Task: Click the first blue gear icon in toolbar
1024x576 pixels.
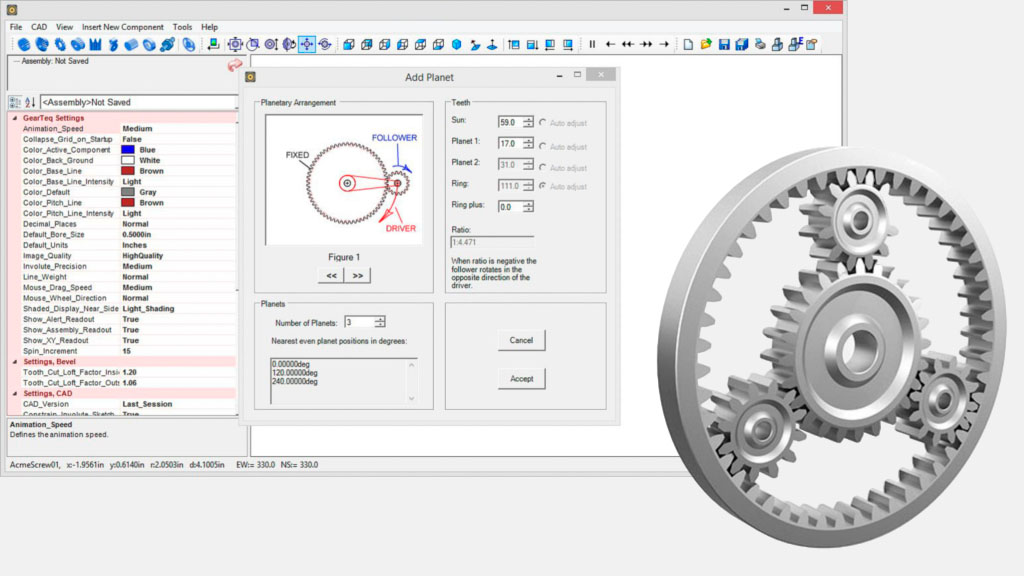Action: click(x=23, y=44)
